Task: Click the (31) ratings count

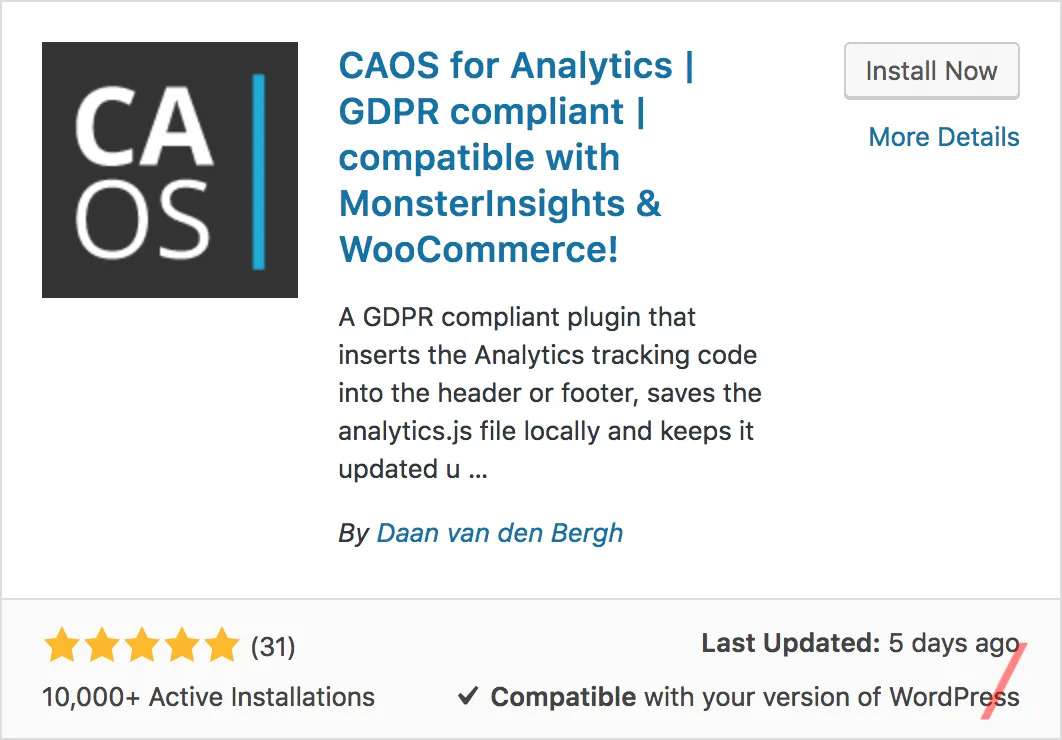Action: [x=272, y=647]
